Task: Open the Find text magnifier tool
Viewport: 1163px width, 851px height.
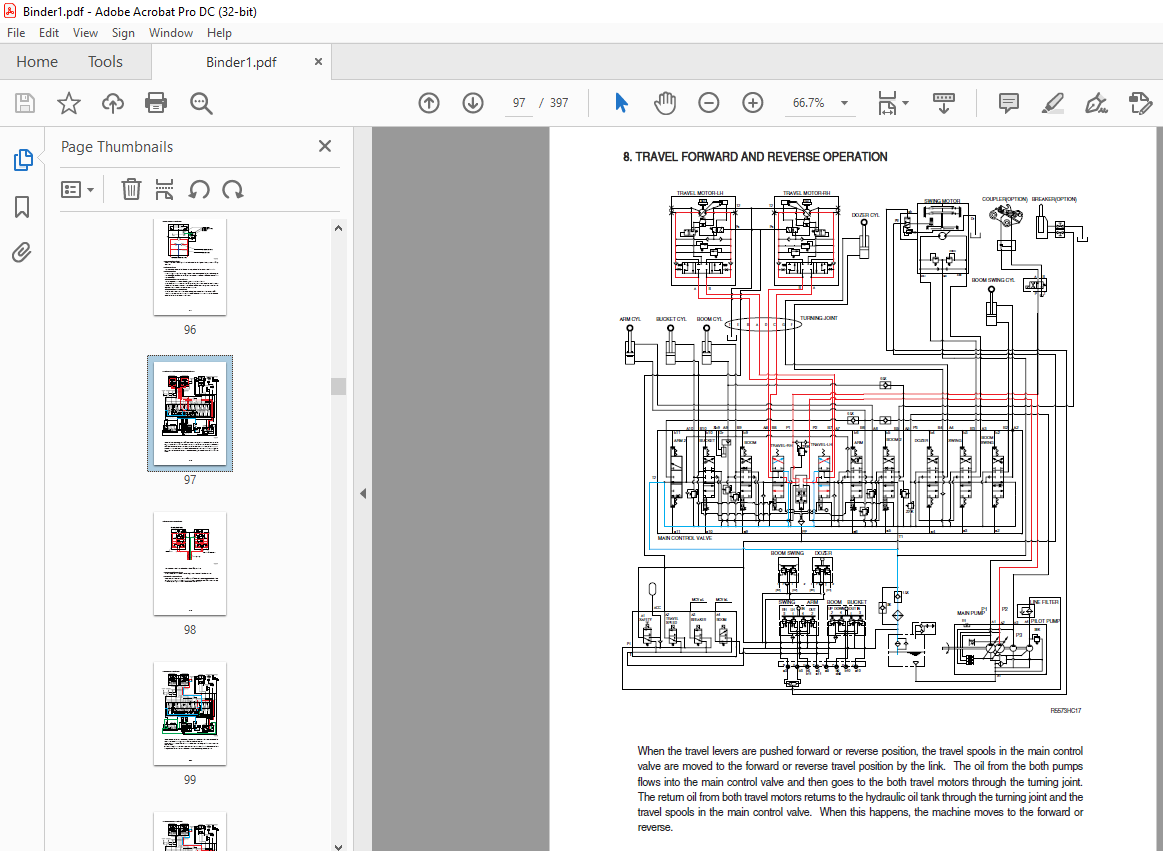Action: coord(201,103)
